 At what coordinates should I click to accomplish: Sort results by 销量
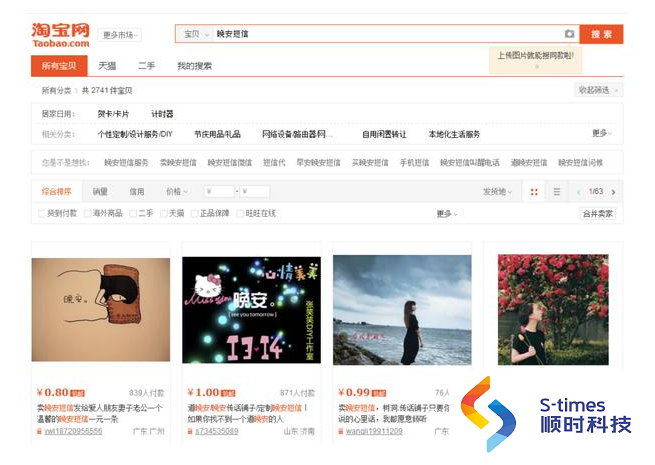pos(100,192)
